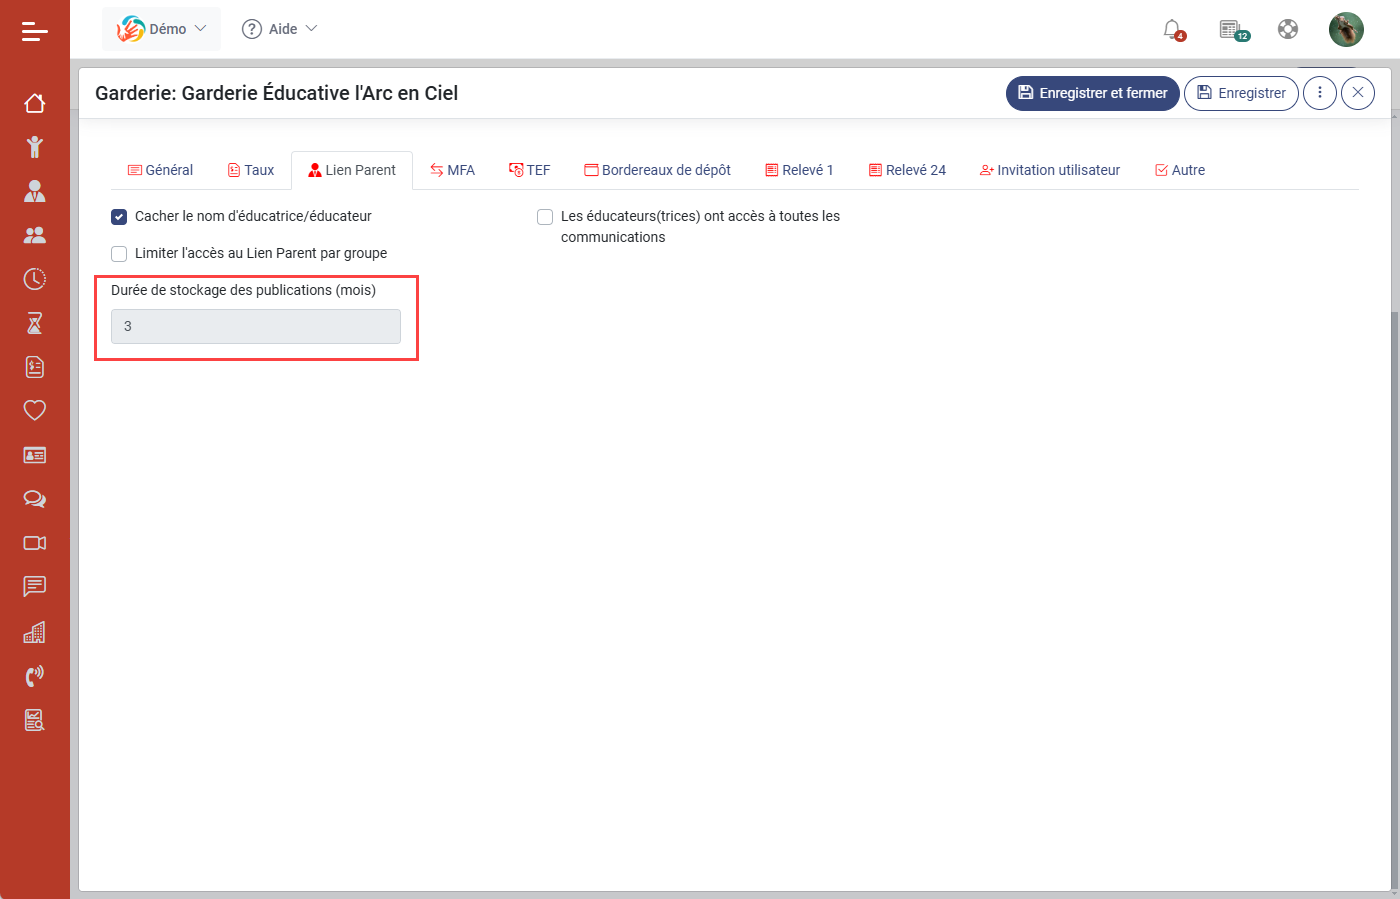
Task: Open the hamburger menu in the sidebar
Action: click(x=35, y=32)
